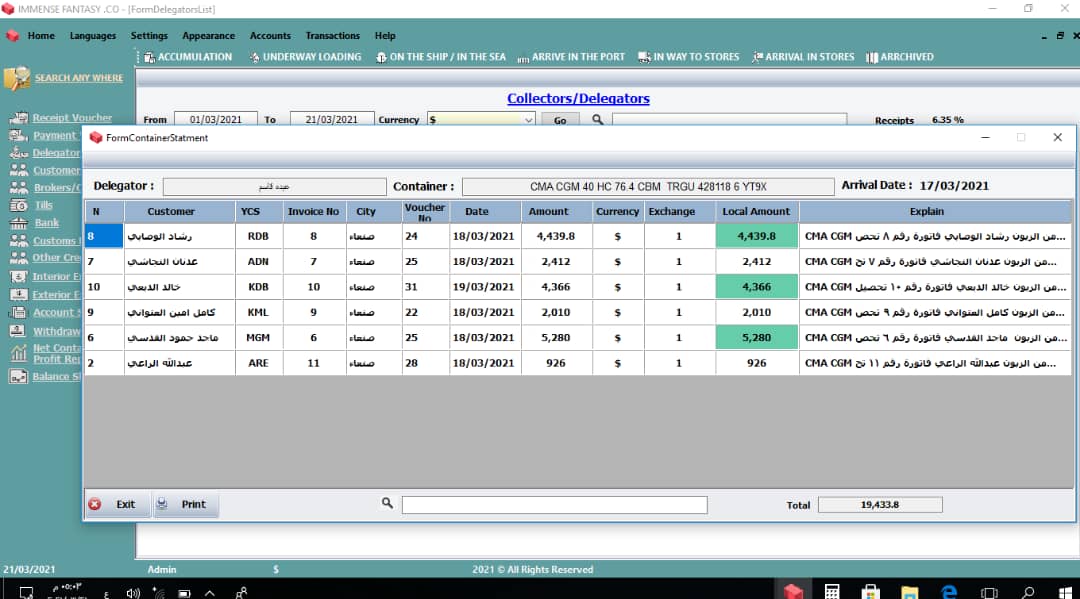Viewport: 1080px width, 599px height.
Task: Click the green Local Amount cell 4,439.8
Action: tap(757, 236)
